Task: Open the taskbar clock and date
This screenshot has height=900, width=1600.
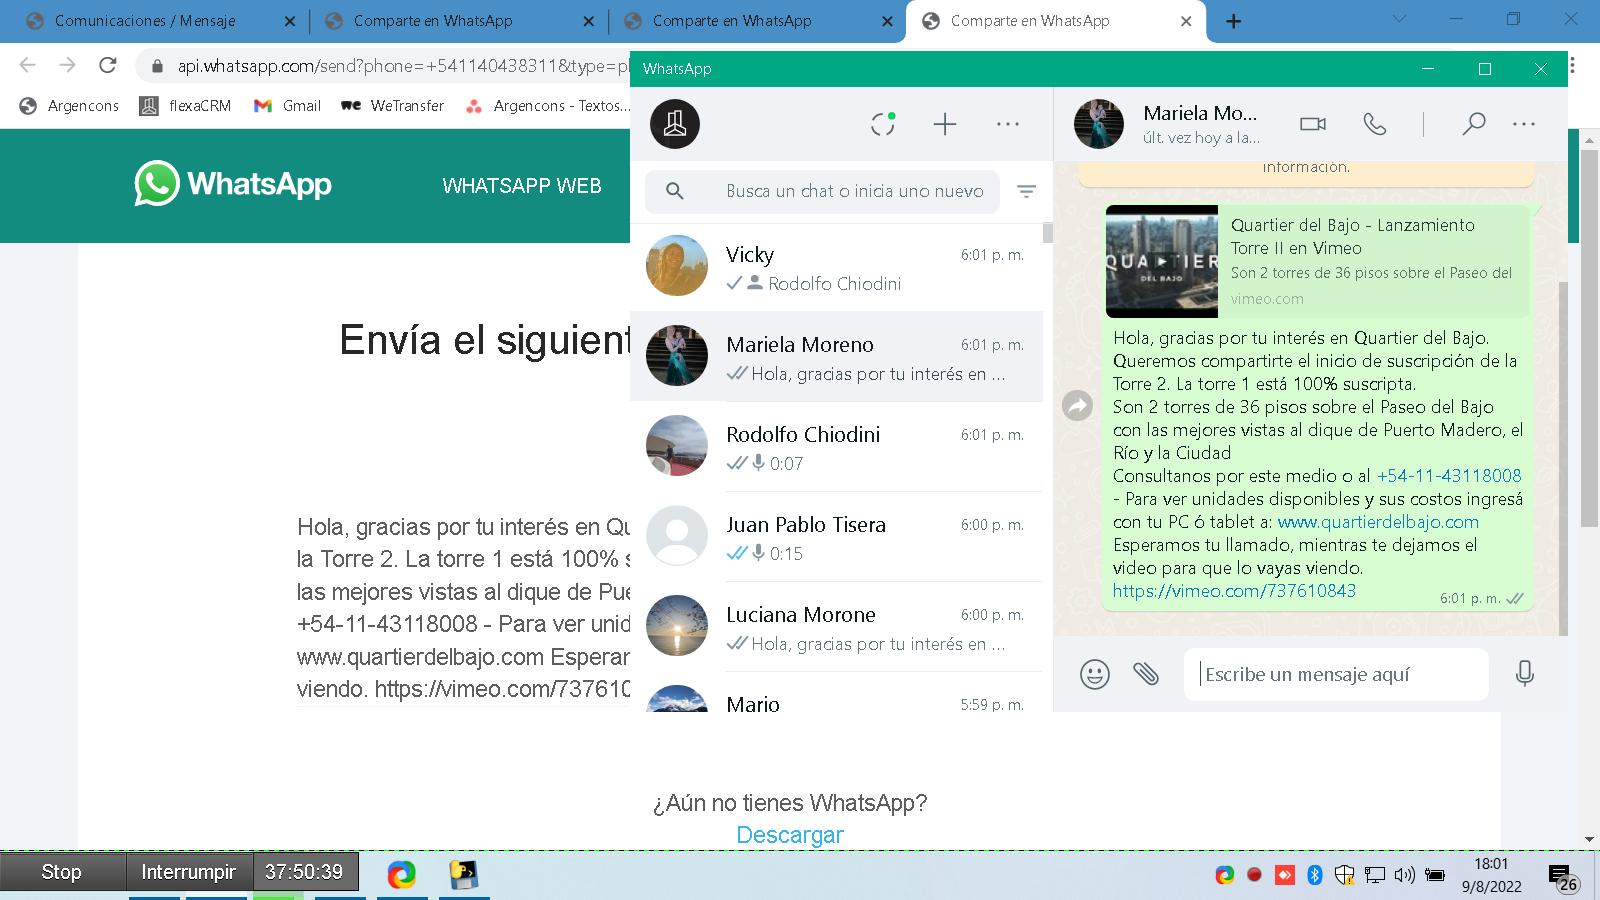Action: click(x=1491, y=875)
